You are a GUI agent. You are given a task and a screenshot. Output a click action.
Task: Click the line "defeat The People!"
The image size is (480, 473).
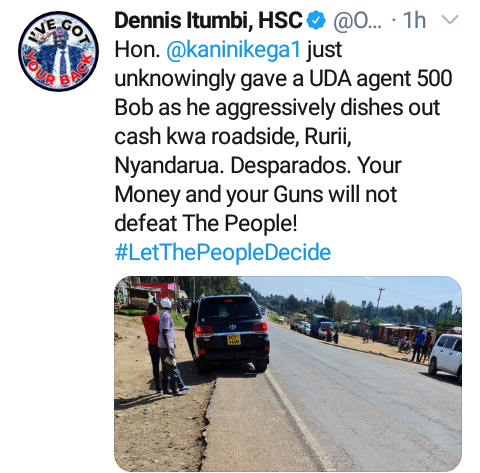point(205,223)
